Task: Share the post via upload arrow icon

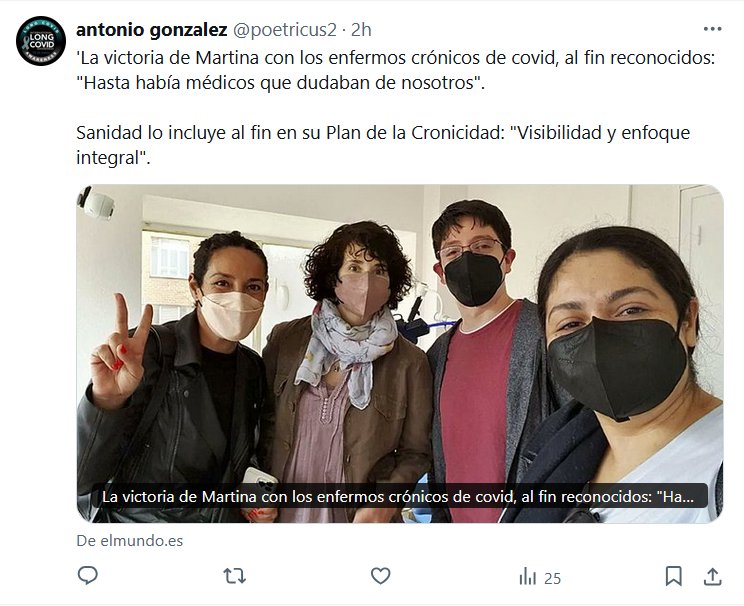Action: (x=712, y=576)
